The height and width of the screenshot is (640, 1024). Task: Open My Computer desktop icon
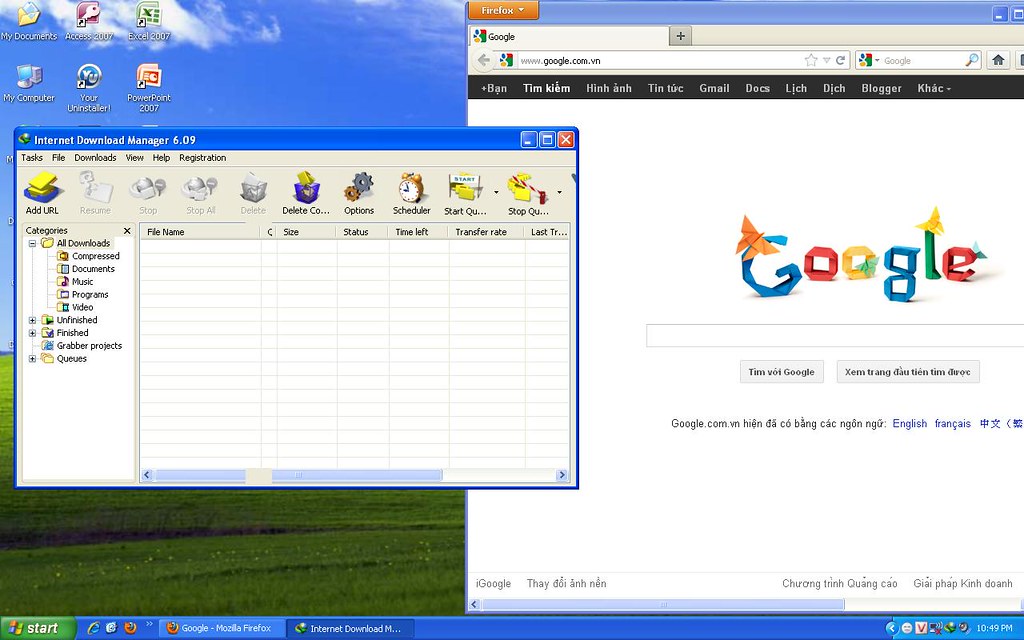point(29,84)
